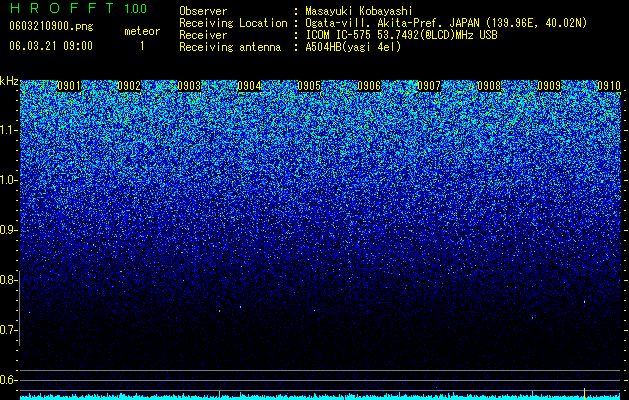
Task: Click the 0901 time marker
Action: 69,86
